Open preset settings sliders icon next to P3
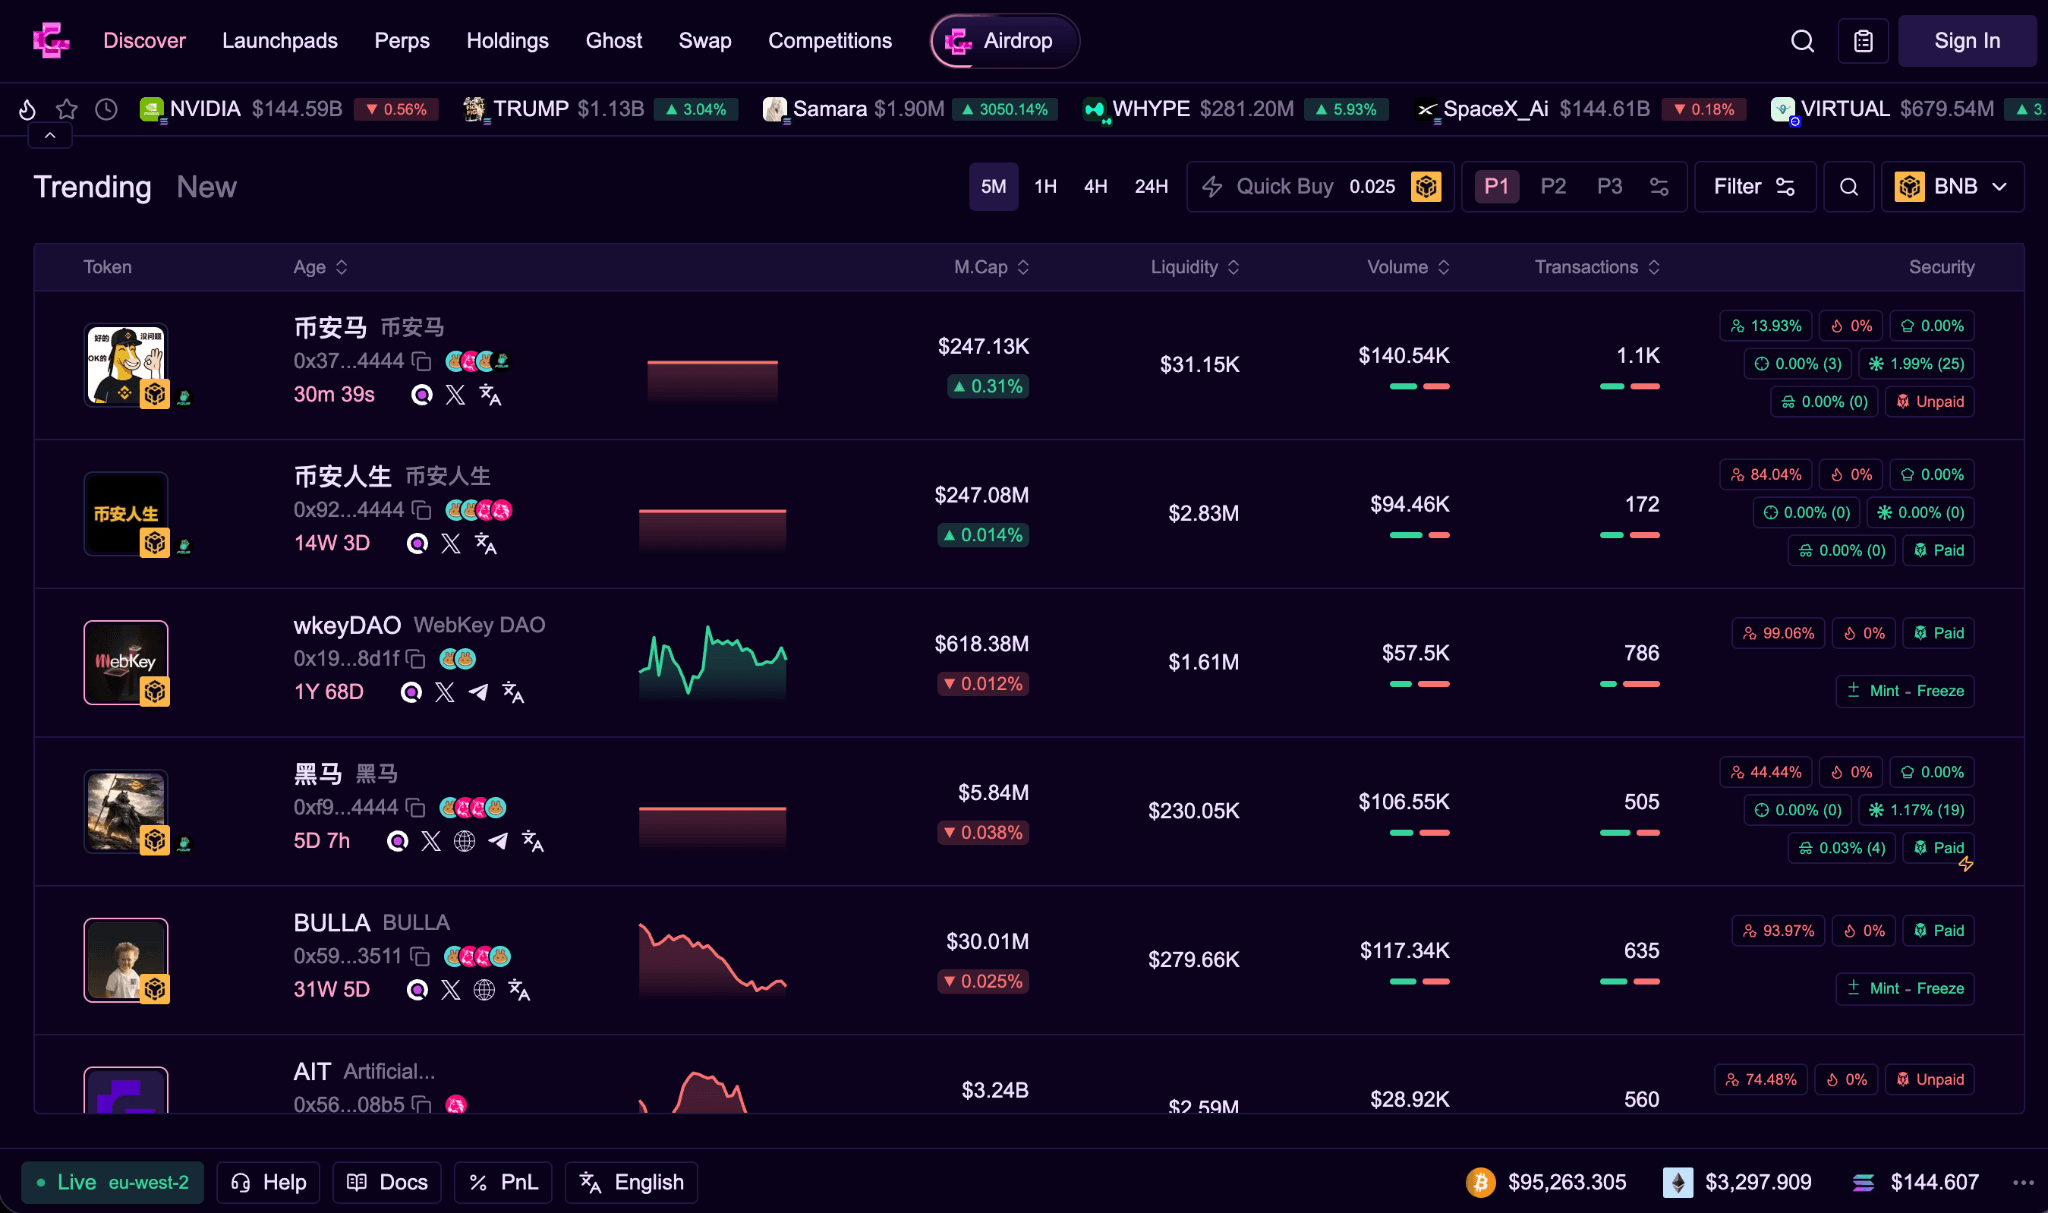Screen dimensions: 2048x1213 (x=1659, y=187)
